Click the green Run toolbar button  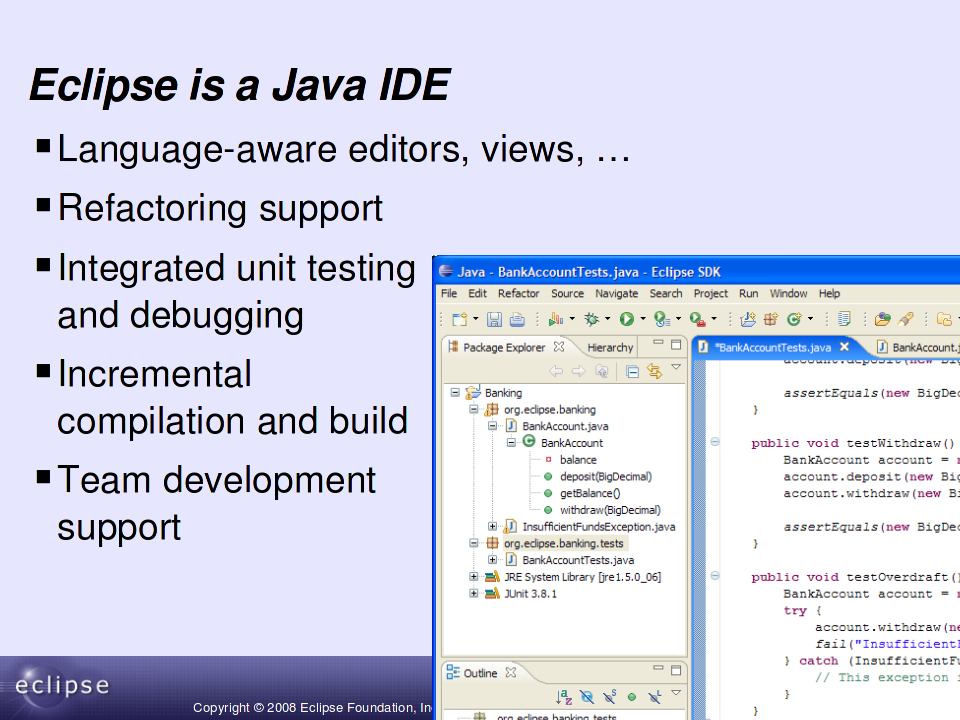[x=626, y=319]
